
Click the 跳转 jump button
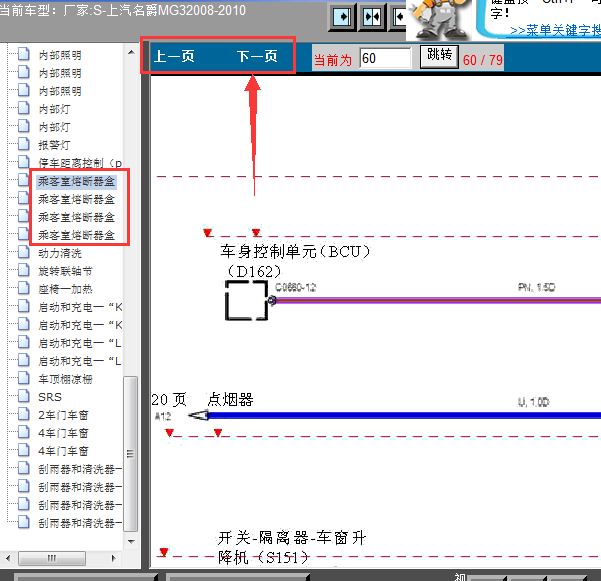[439, 57]
